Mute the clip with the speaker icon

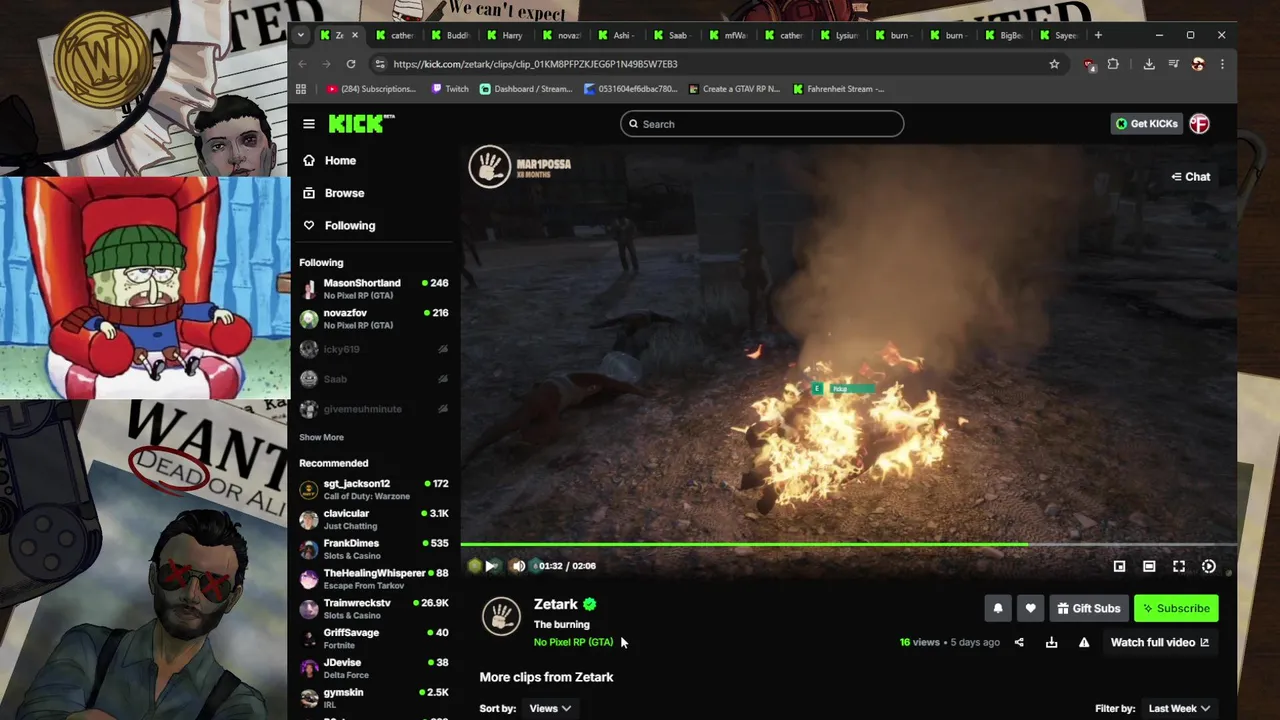tap(518, 566)
